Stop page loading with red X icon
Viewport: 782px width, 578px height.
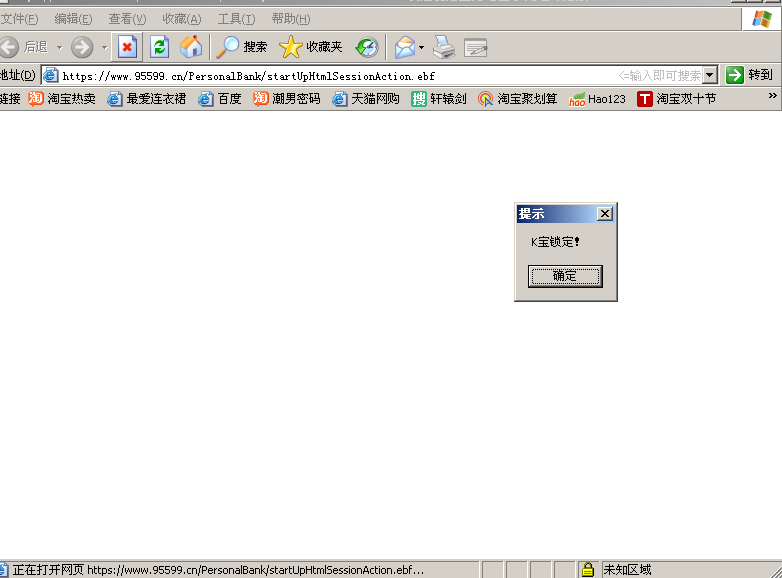tap(127, 47)
